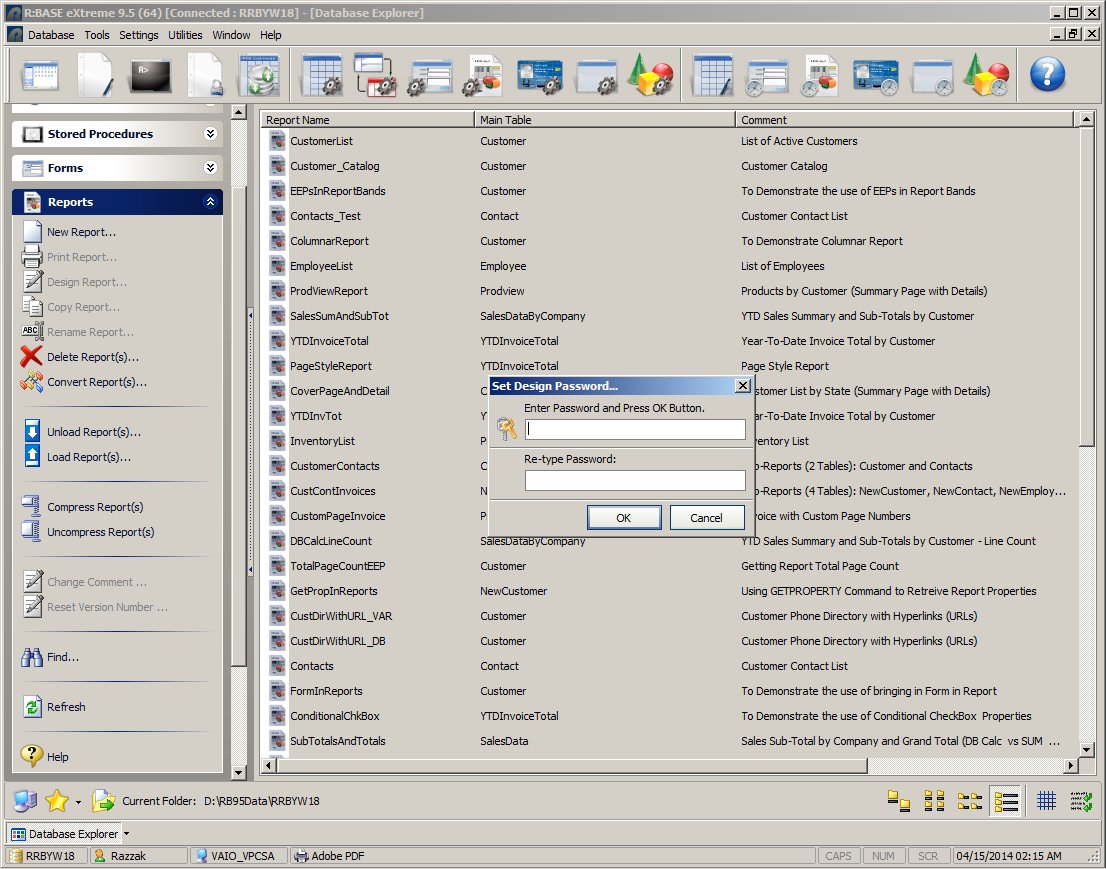This screenshot has width=1106, height=869.
Task: Click OK in Set Design Password dialog
Action: [x=624, y=518]
